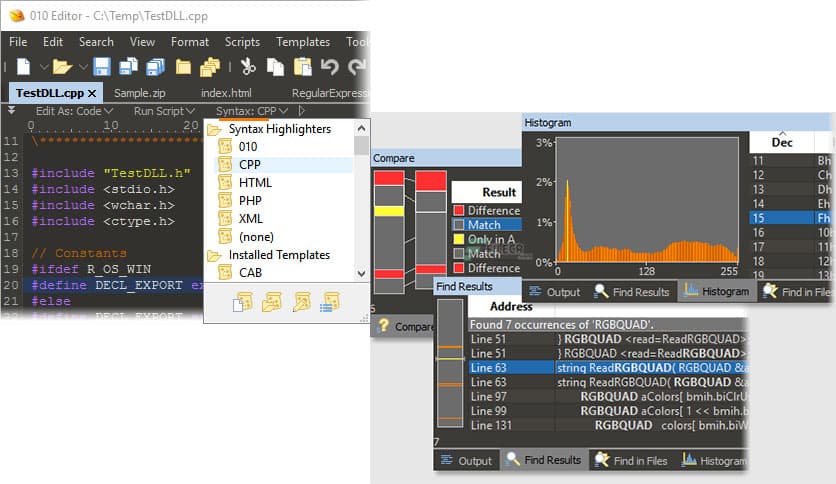Open the Scripts menu

tap(242, 42)
